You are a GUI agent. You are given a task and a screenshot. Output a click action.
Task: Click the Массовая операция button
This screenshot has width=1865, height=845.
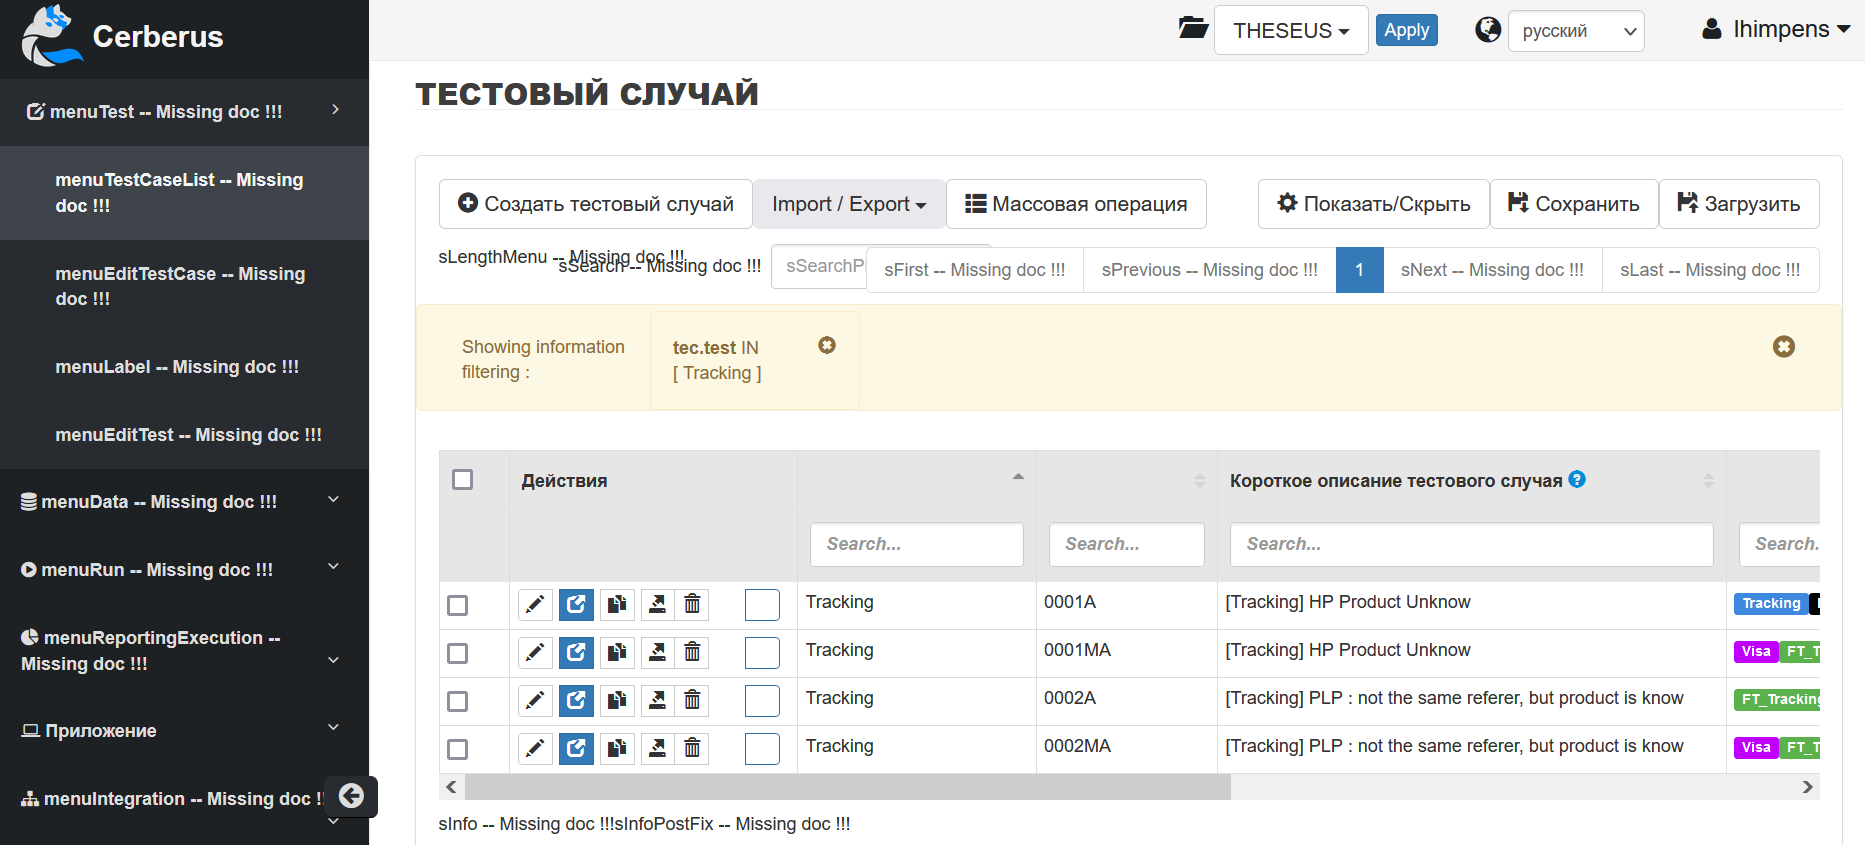pos(1076,204)
